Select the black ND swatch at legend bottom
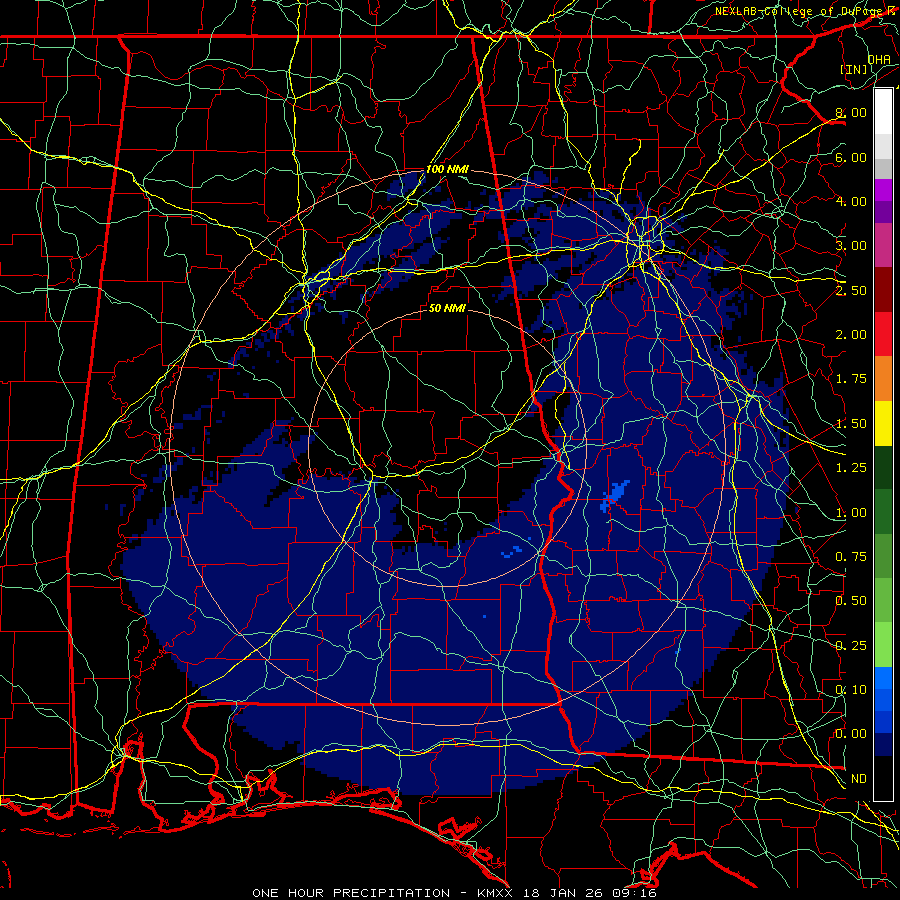This screenshot has height=900, width=900. (x=883, y=778)
